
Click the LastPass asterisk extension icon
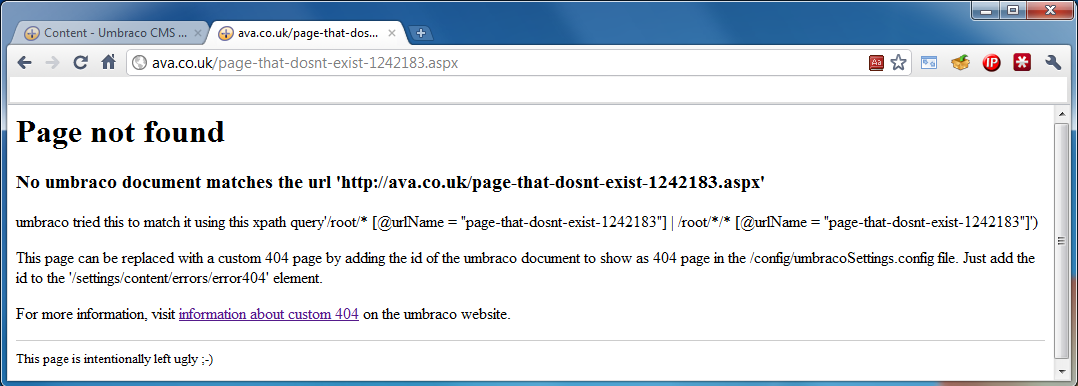(1022, 63)
